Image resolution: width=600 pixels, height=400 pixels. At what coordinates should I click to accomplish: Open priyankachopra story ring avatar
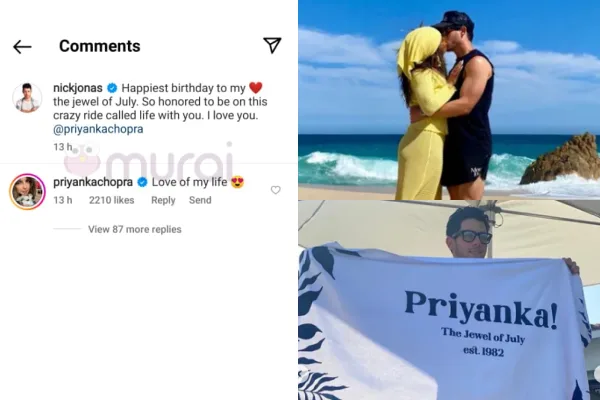point(28,191)
